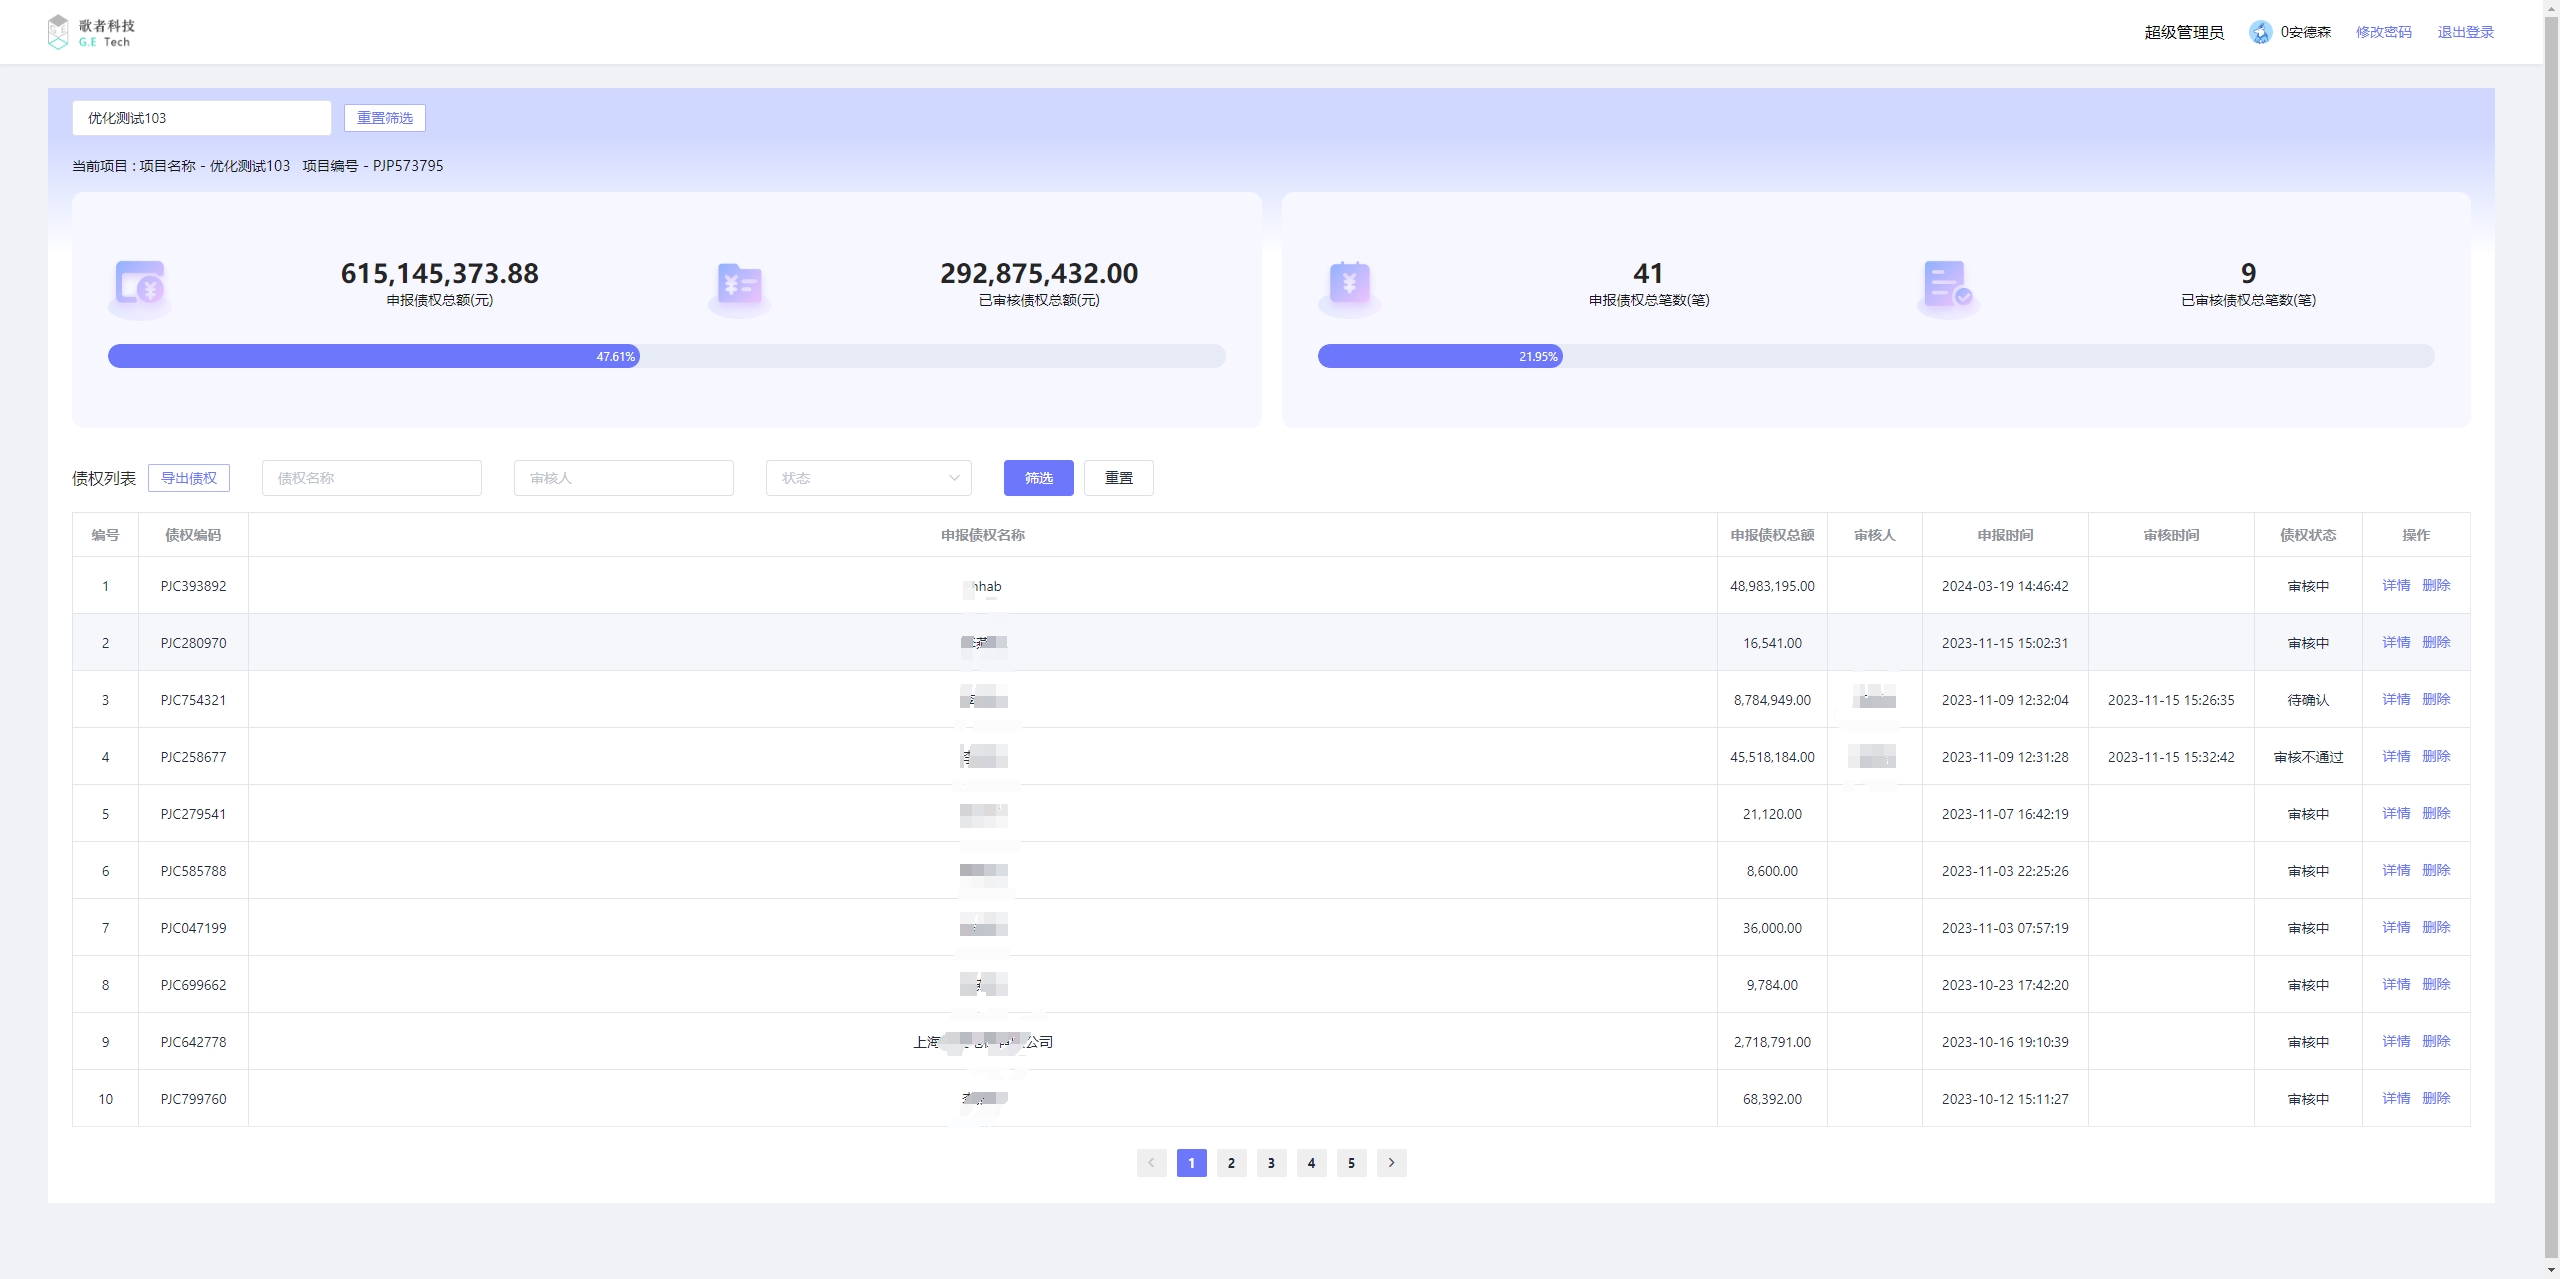Click the 47.61% amount progress bar
Viewport: 2560px width, 1279px height.
coord(667,356)
